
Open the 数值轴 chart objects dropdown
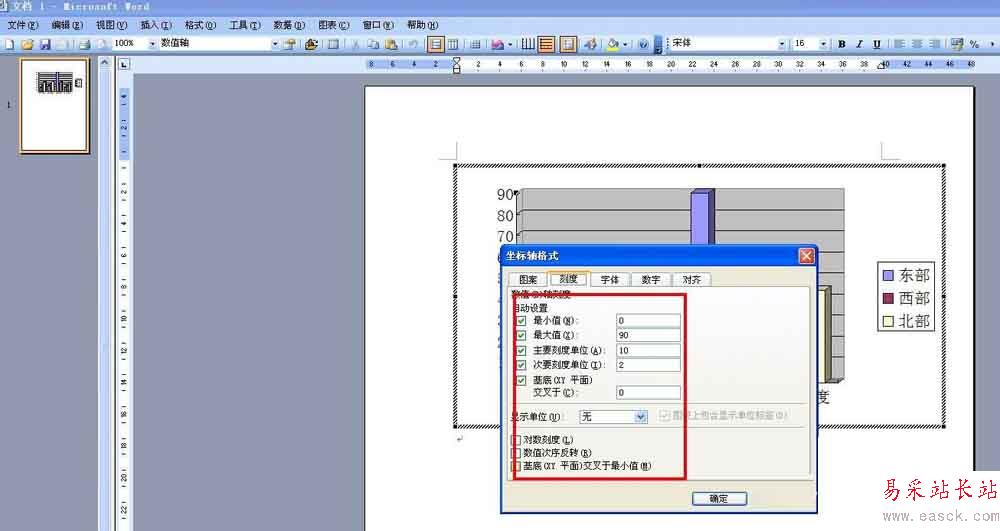(x=275, y=44)
